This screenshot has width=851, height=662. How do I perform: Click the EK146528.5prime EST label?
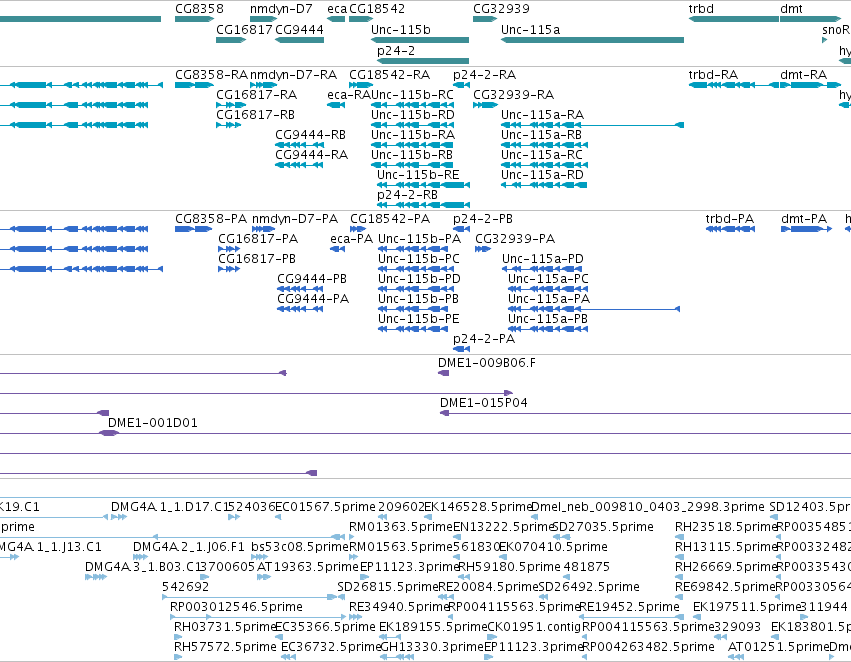(x=478, y=507)
